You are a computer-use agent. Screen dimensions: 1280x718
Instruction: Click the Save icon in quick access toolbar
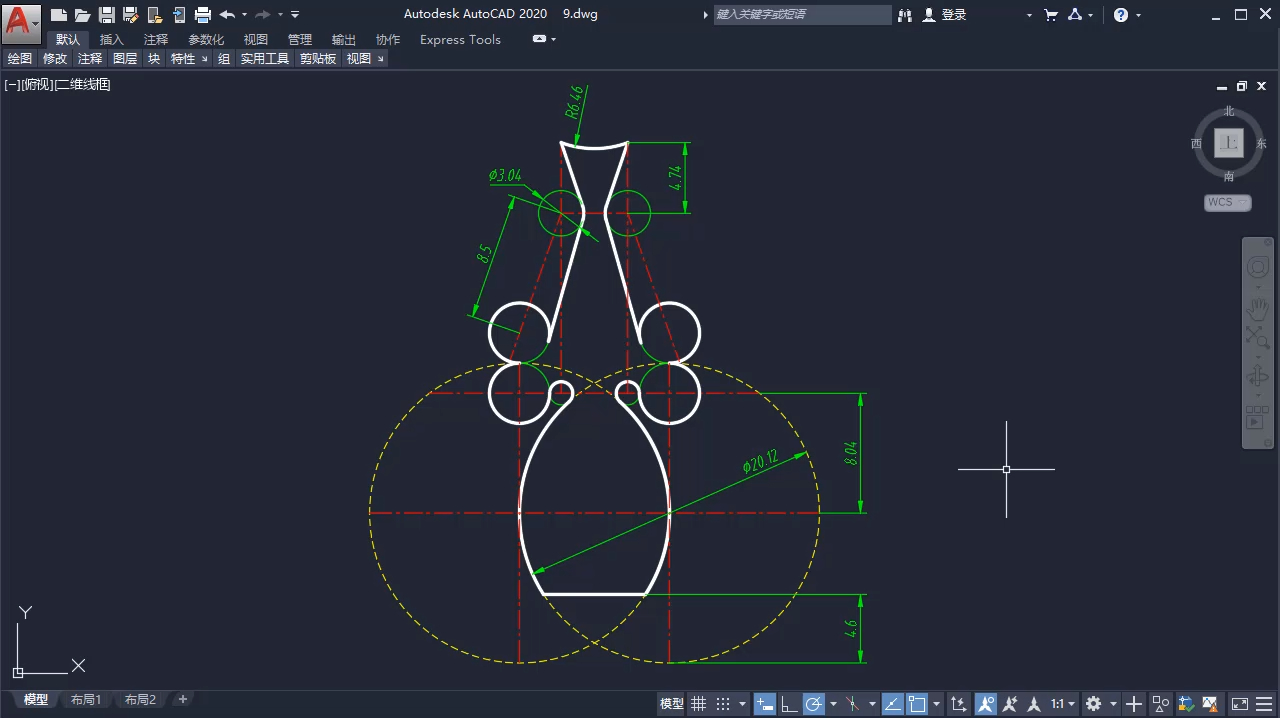coord(106,15)
